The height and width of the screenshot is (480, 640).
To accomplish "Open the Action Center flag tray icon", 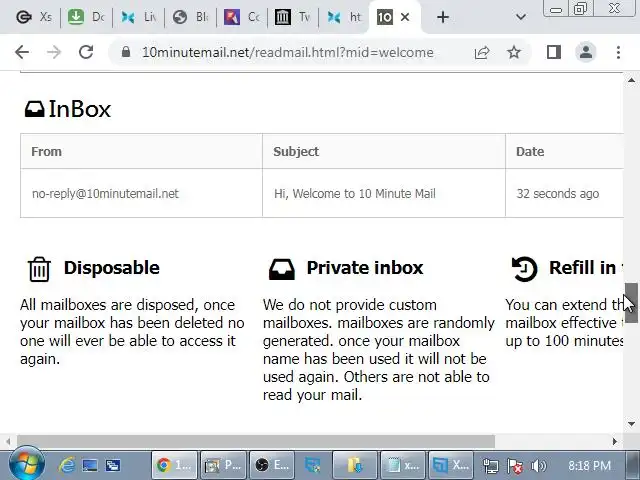I will [x=515, y=466].
